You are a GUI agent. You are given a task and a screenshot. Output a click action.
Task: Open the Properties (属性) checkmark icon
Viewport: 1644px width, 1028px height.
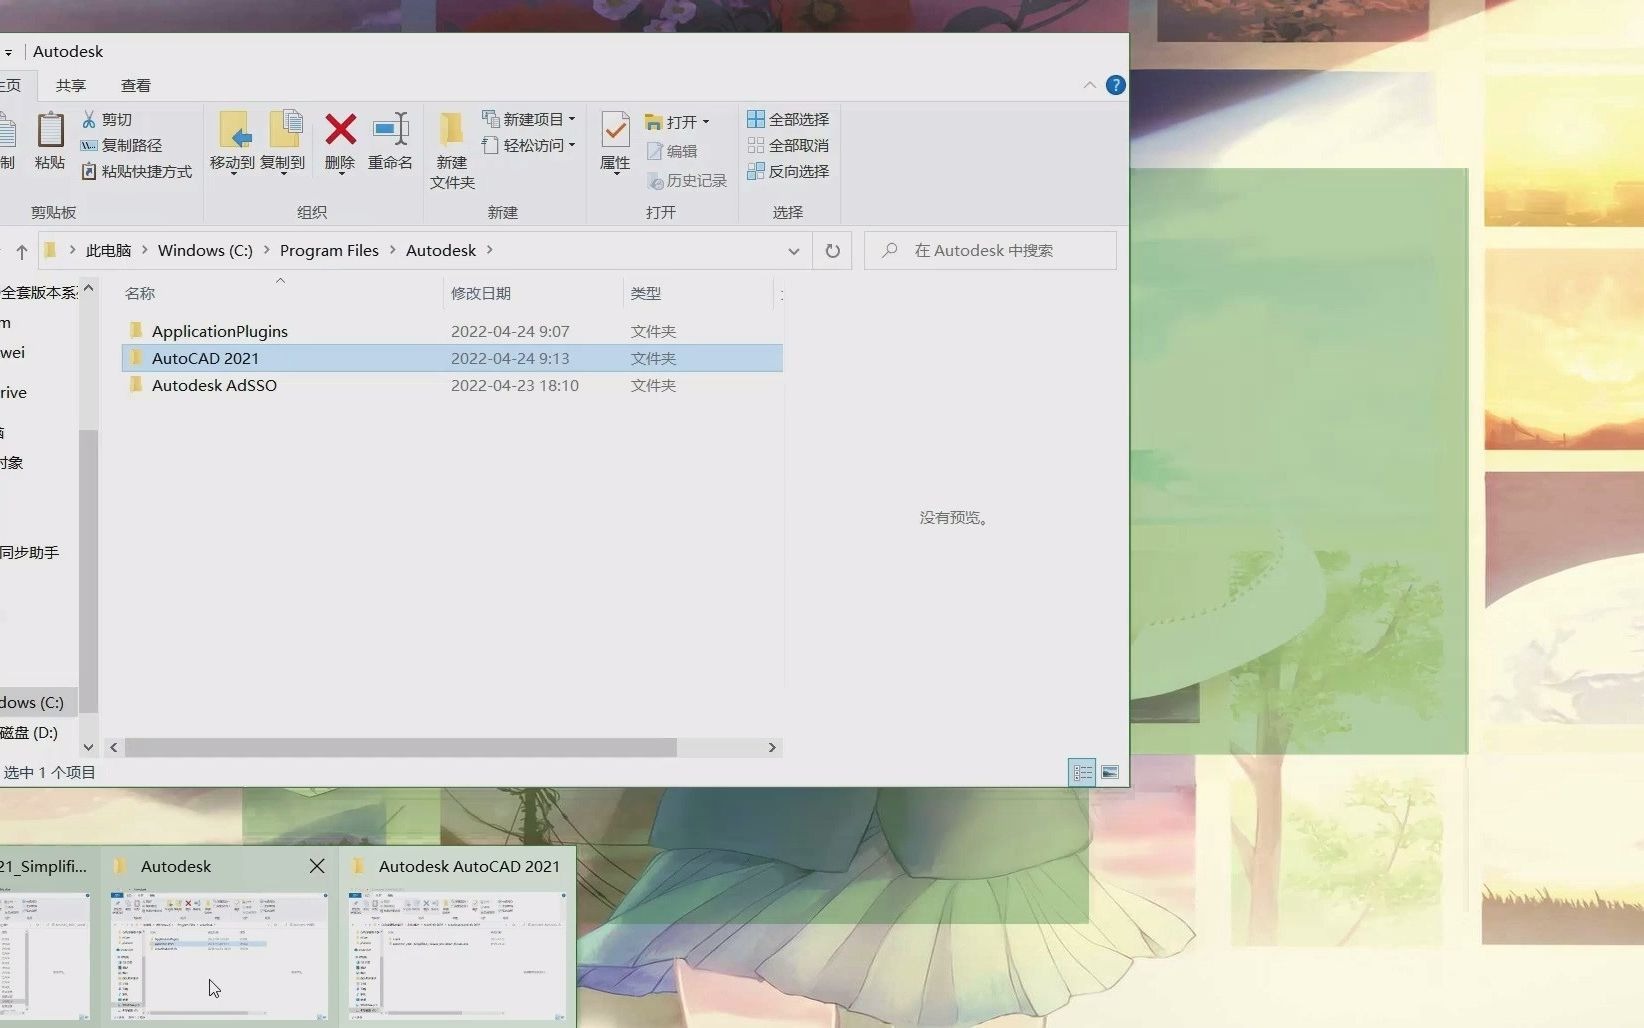coord(615,130)
